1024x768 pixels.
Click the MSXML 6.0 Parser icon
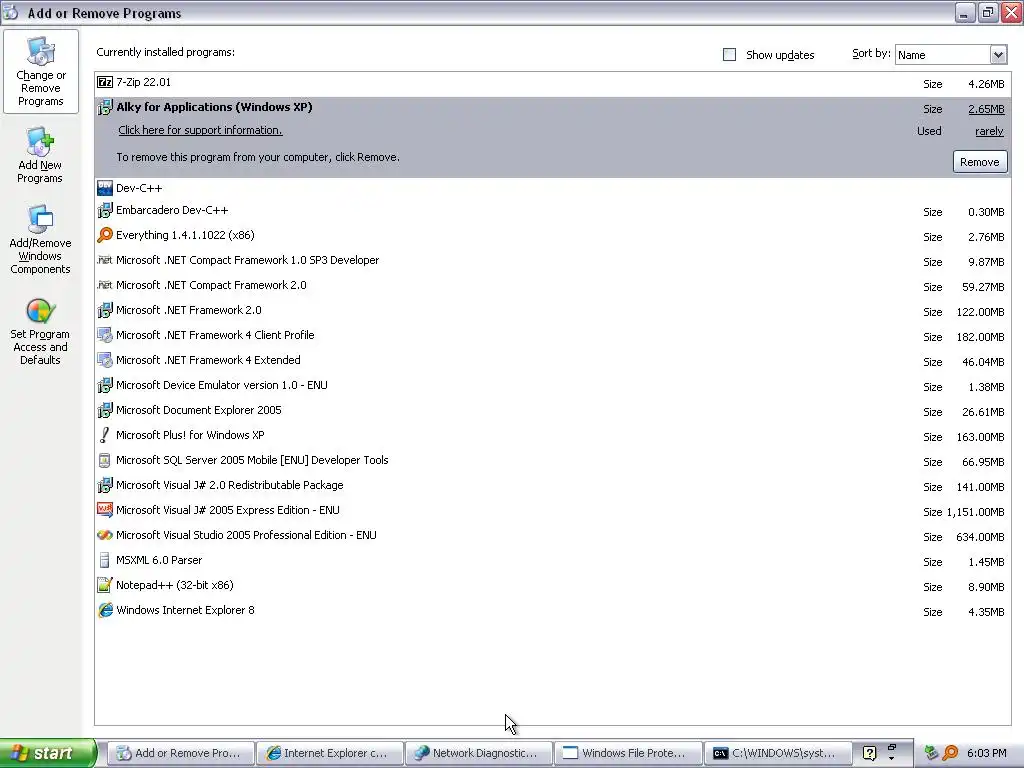click(104, 560)
